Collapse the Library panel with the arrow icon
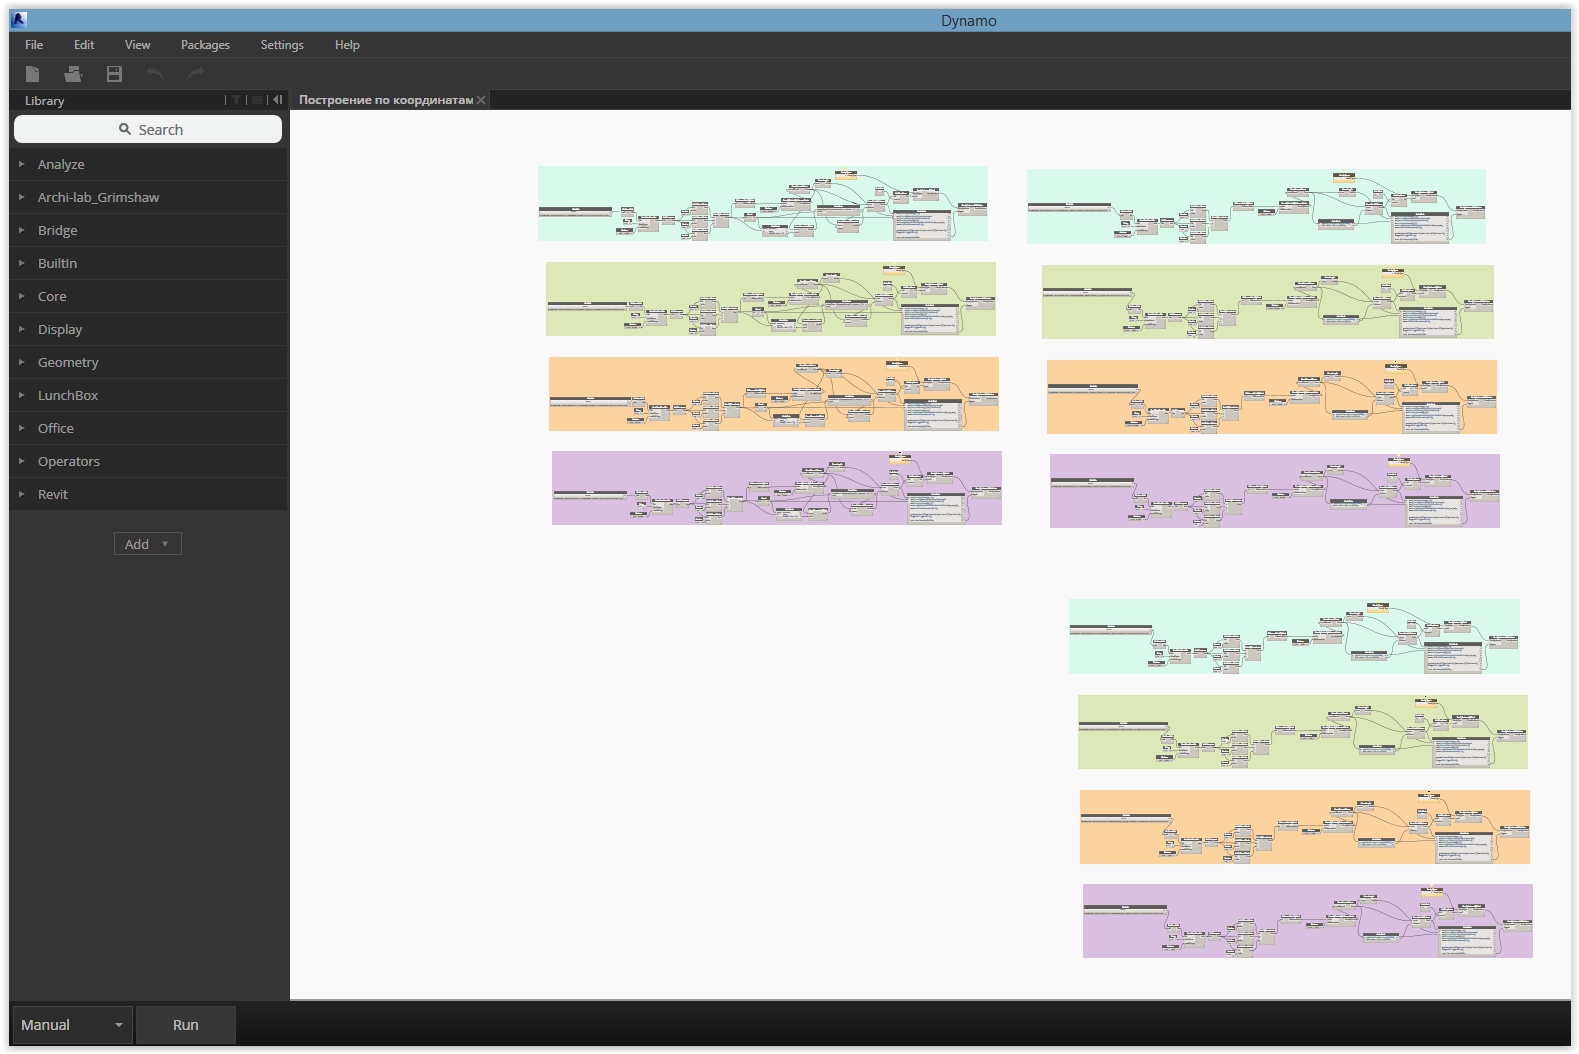1579x1054 pixels. coord(278,100)
